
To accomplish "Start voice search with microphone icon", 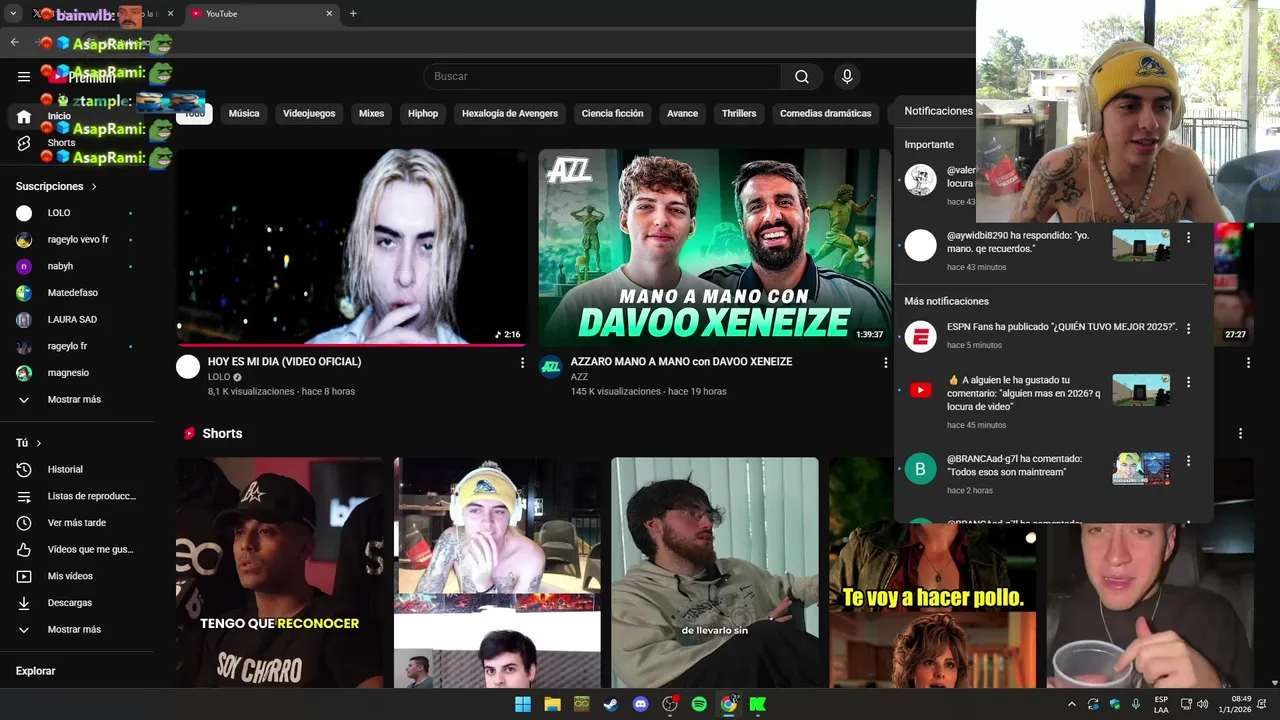I will [x=847, y=76].
